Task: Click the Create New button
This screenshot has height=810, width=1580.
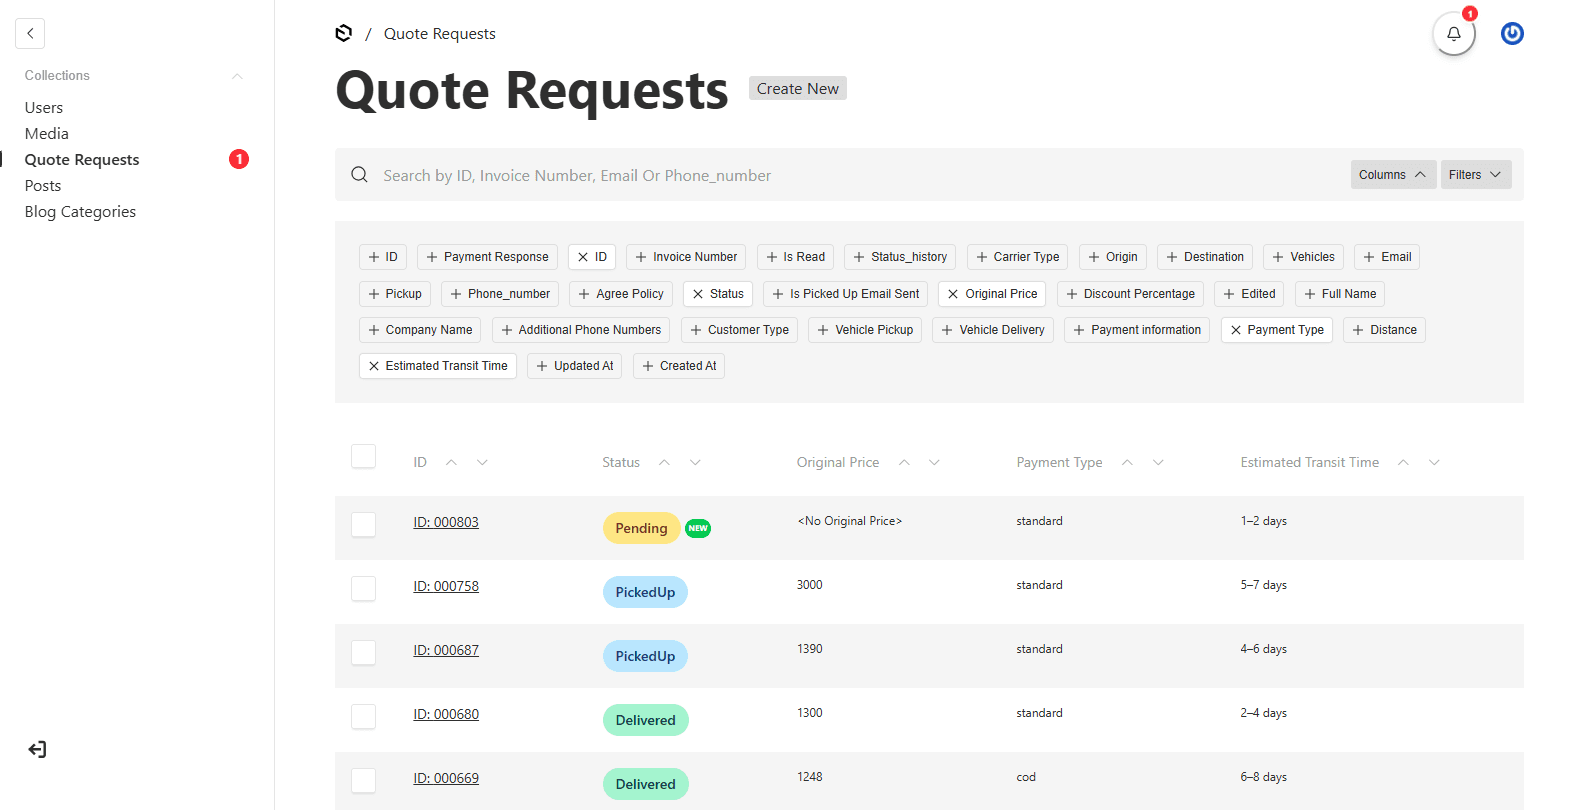Action: tap(798, 88)
